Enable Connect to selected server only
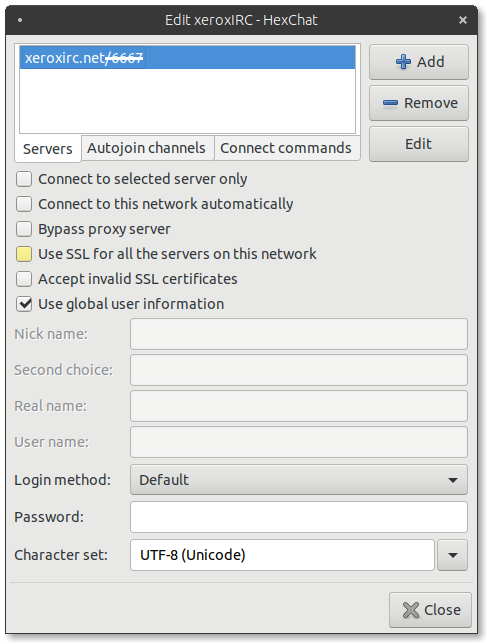Screen dimensions: 487x643 24,179
